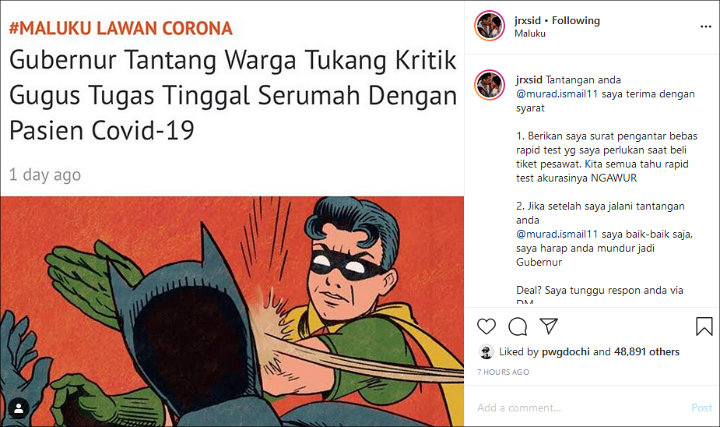Open the pwgdochi liker profile link

coord(566,352)
